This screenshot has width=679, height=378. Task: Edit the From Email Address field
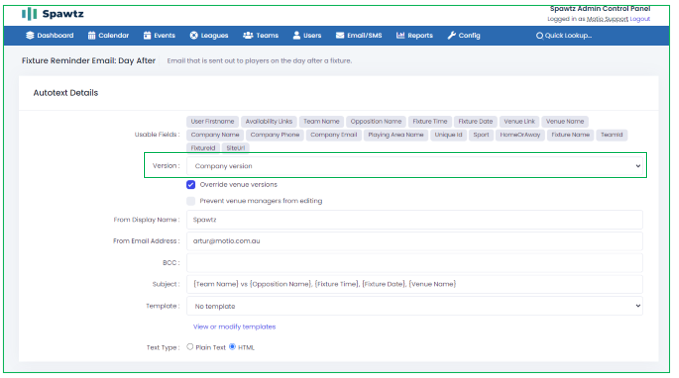click(414, 241)
